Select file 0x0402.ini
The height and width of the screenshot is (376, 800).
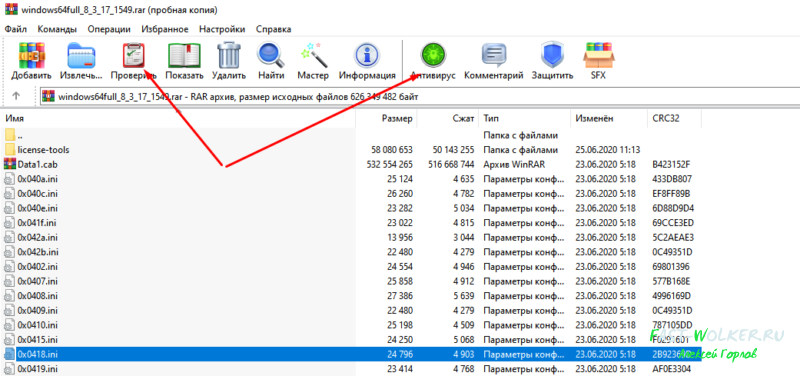pyautogui.click(x=37, y=266)
